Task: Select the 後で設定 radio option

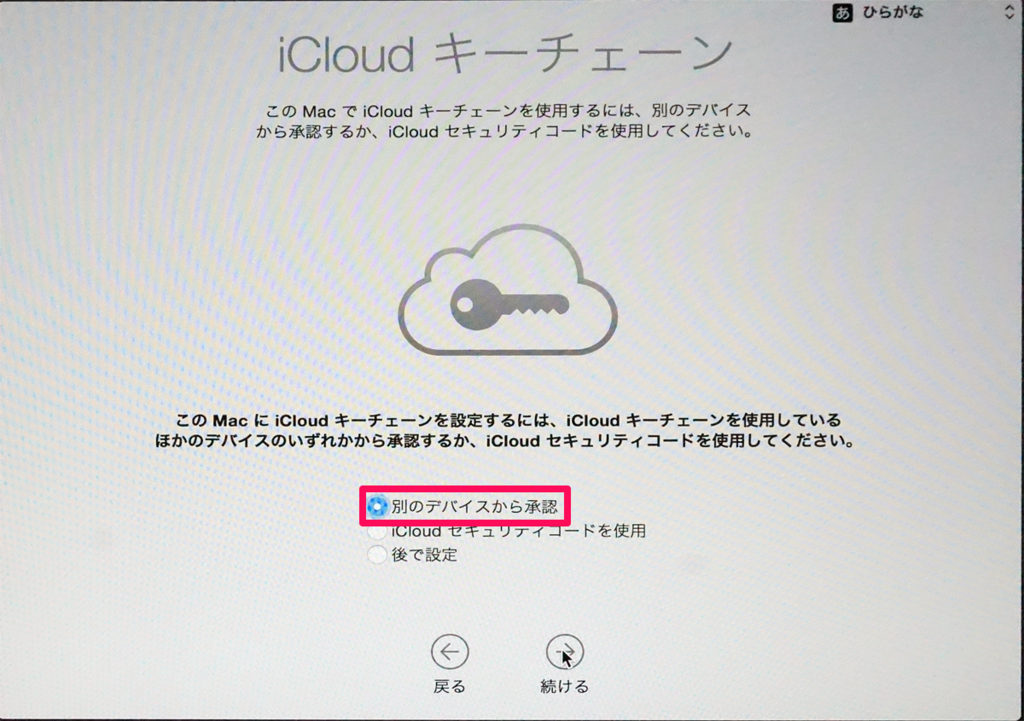Action: point(377,555)
